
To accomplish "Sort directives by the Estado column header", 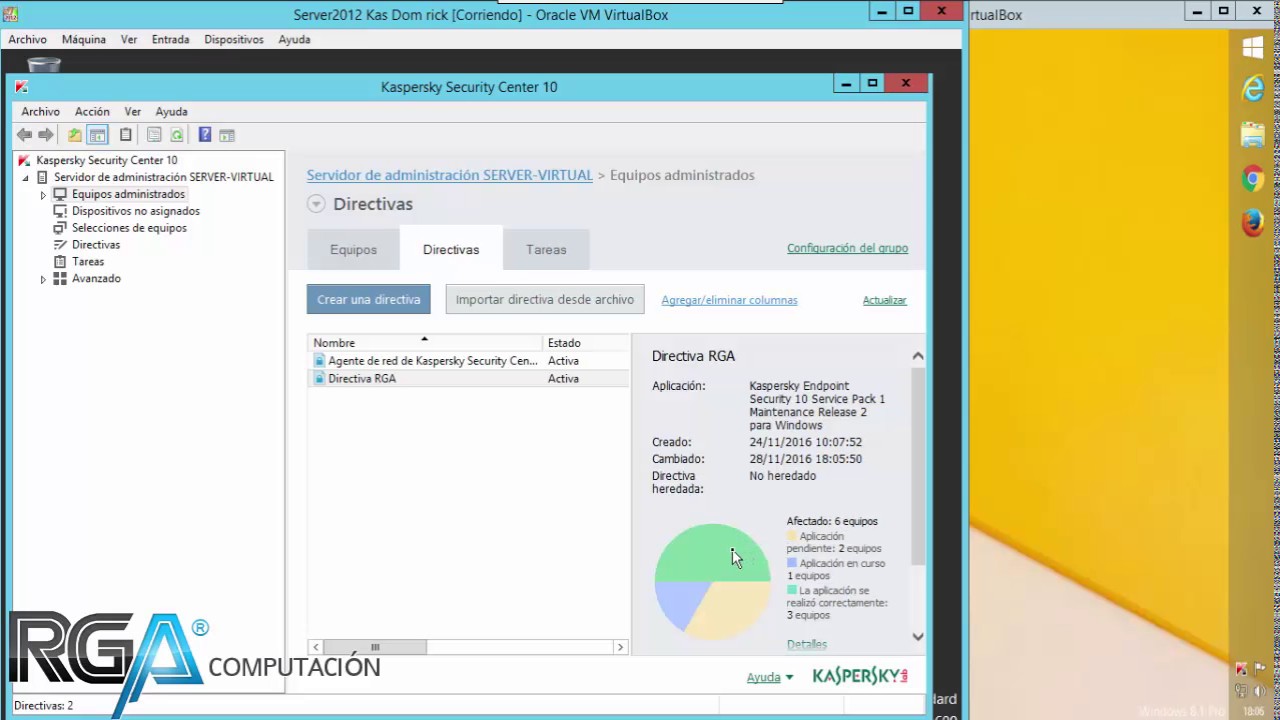I will coord(587,343).
